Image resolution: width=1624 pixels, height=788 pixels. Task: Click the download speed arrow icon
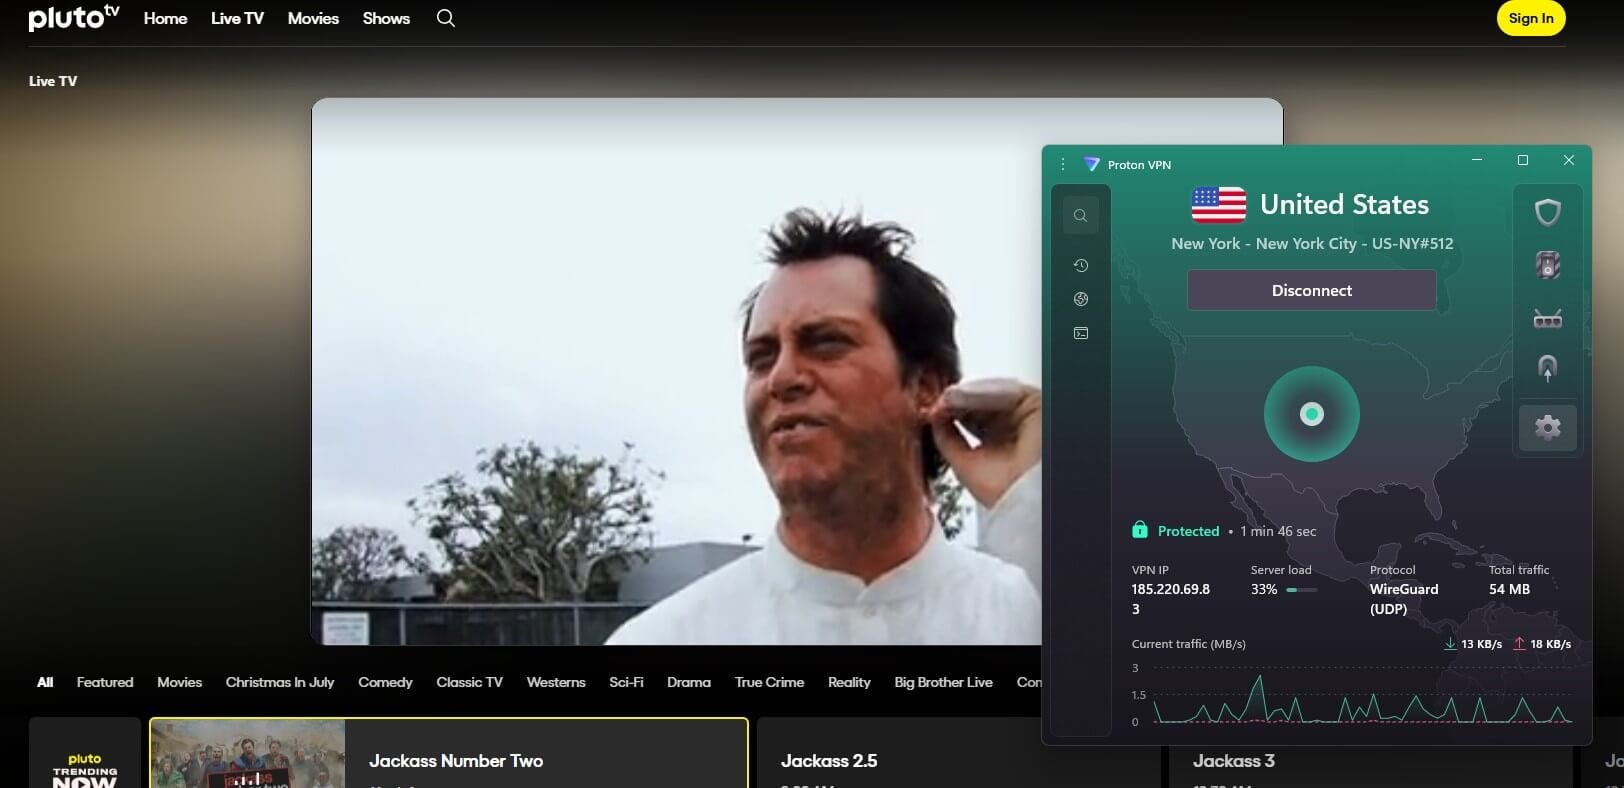(x=1450, y=644)
